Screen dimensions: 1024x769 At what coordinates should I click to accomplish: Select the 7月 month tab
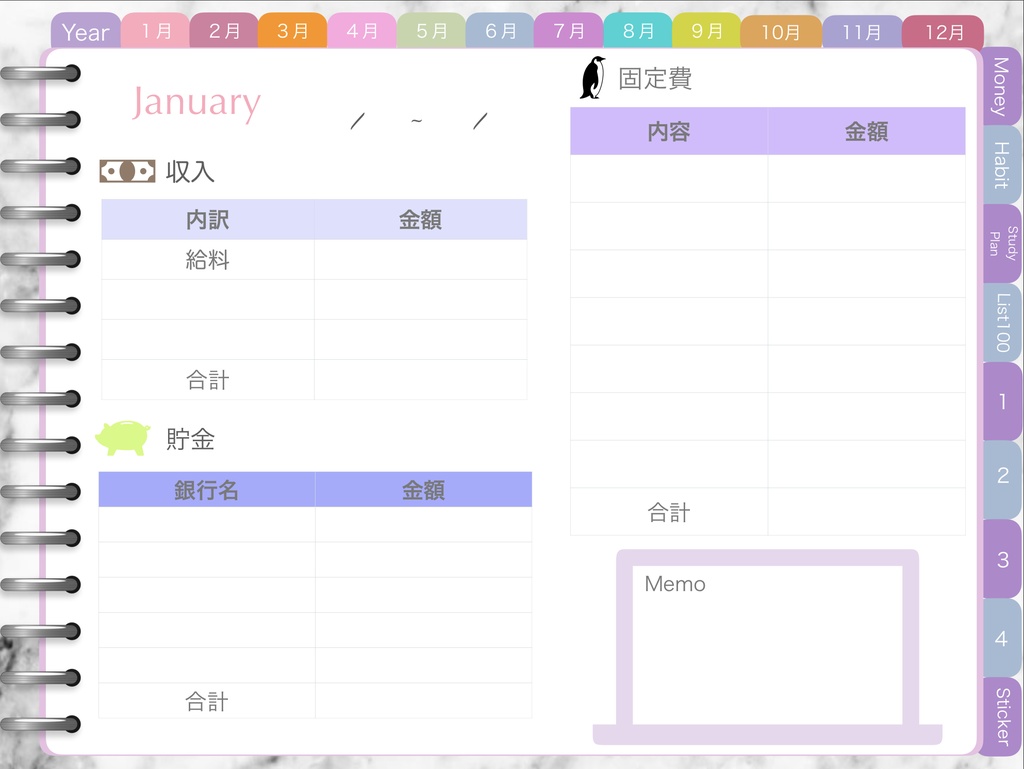[x=569, y=31]
